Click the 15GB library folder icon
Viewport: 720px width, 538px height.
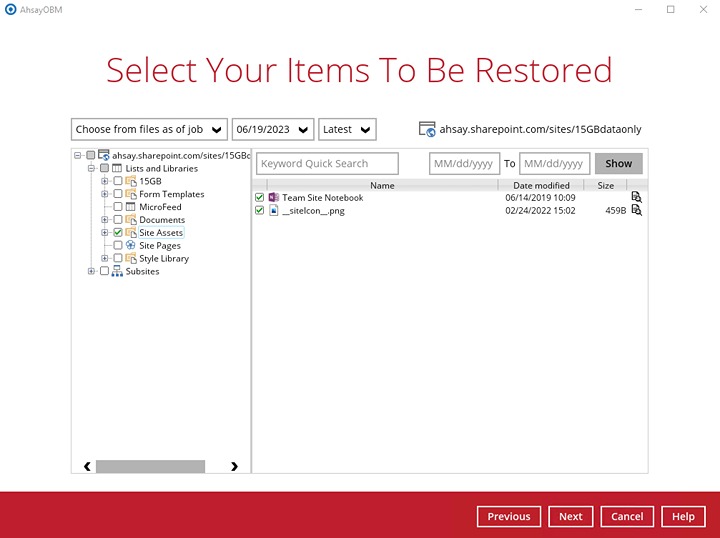point(131,181)
